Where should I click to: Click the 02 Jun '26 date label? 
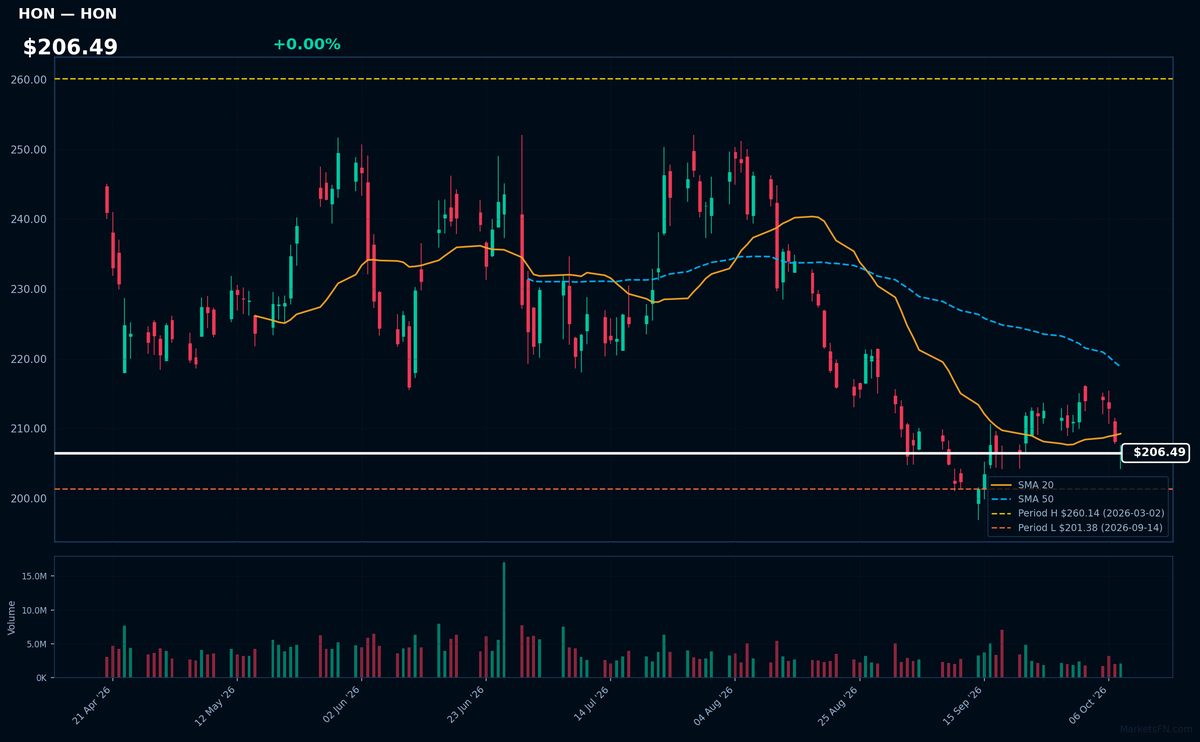340,705
